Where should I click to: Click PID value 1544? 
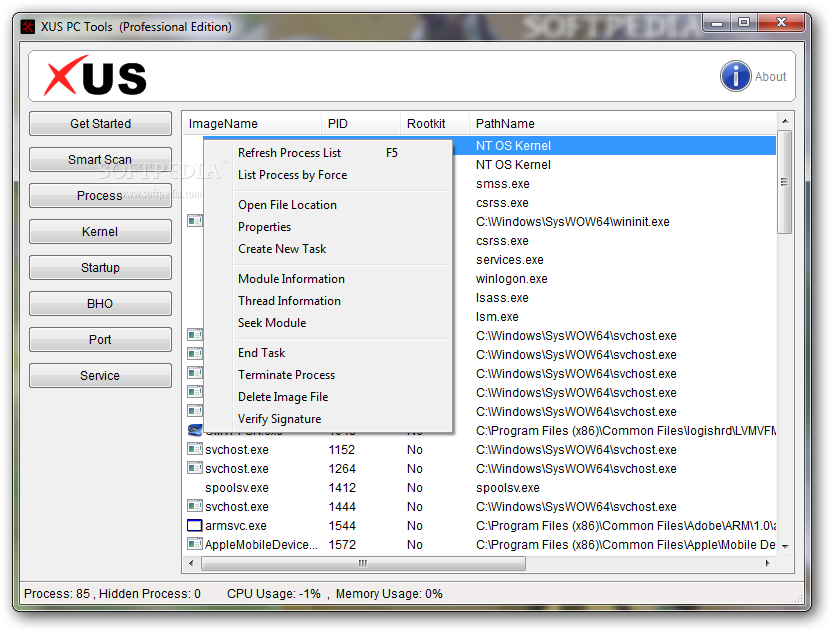click(342, 526)
